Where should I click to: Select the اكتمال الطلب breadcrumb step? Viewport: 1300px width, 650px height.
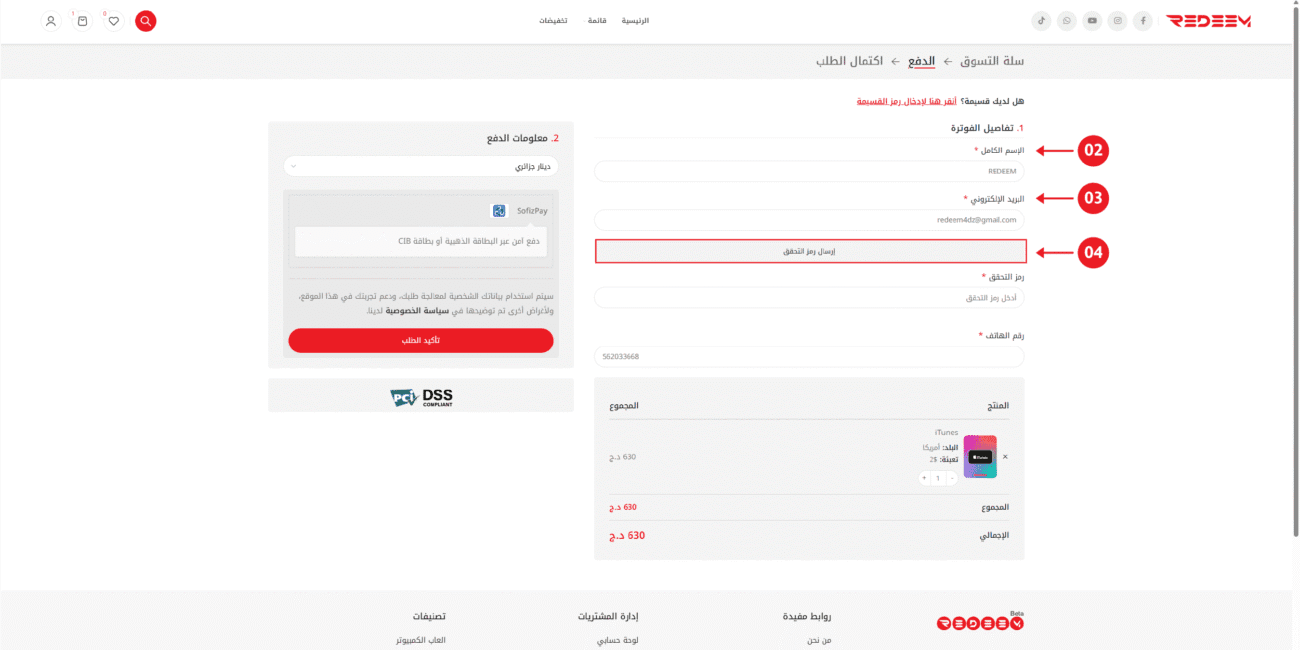pos(849,61)
